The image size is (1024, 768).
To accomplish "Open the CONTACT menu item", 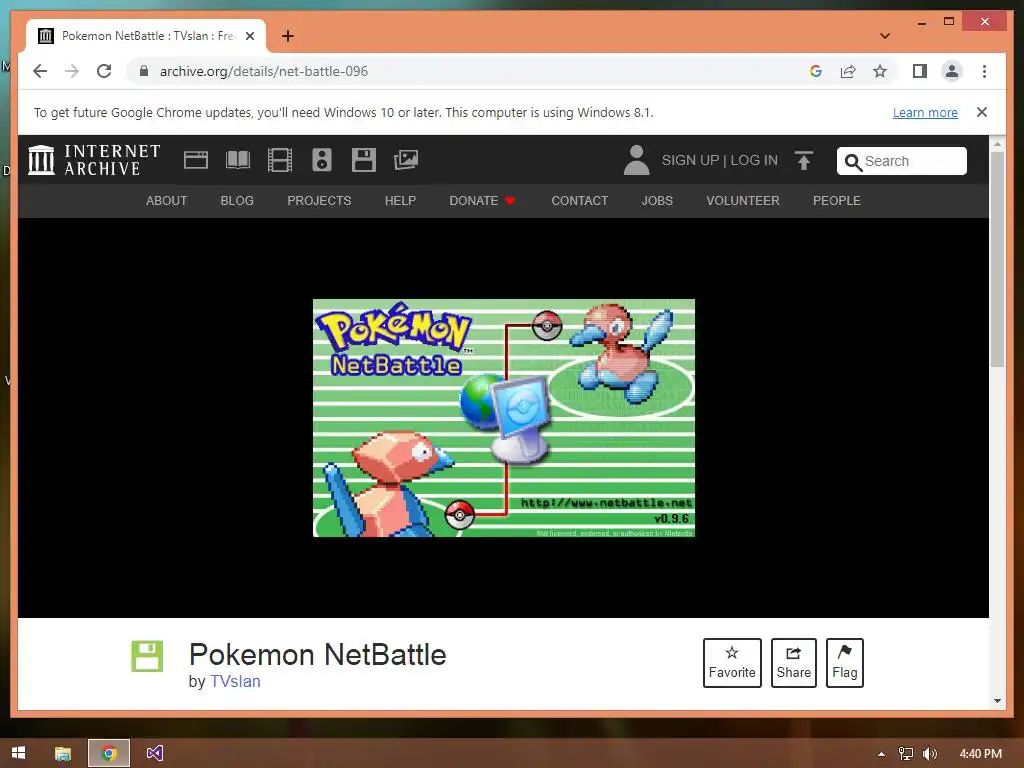I will 579,200.
